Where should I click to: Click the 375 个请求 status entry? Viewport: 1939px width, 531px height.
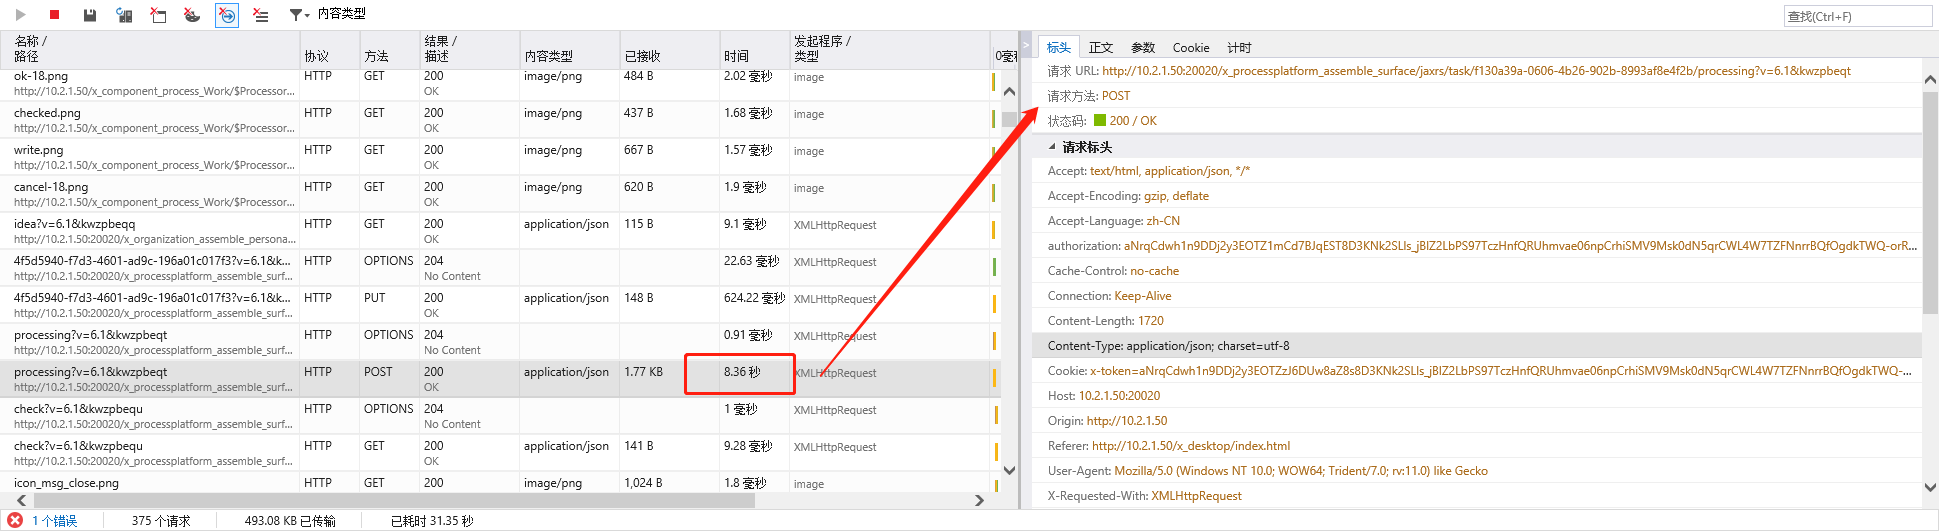point(161,521)
